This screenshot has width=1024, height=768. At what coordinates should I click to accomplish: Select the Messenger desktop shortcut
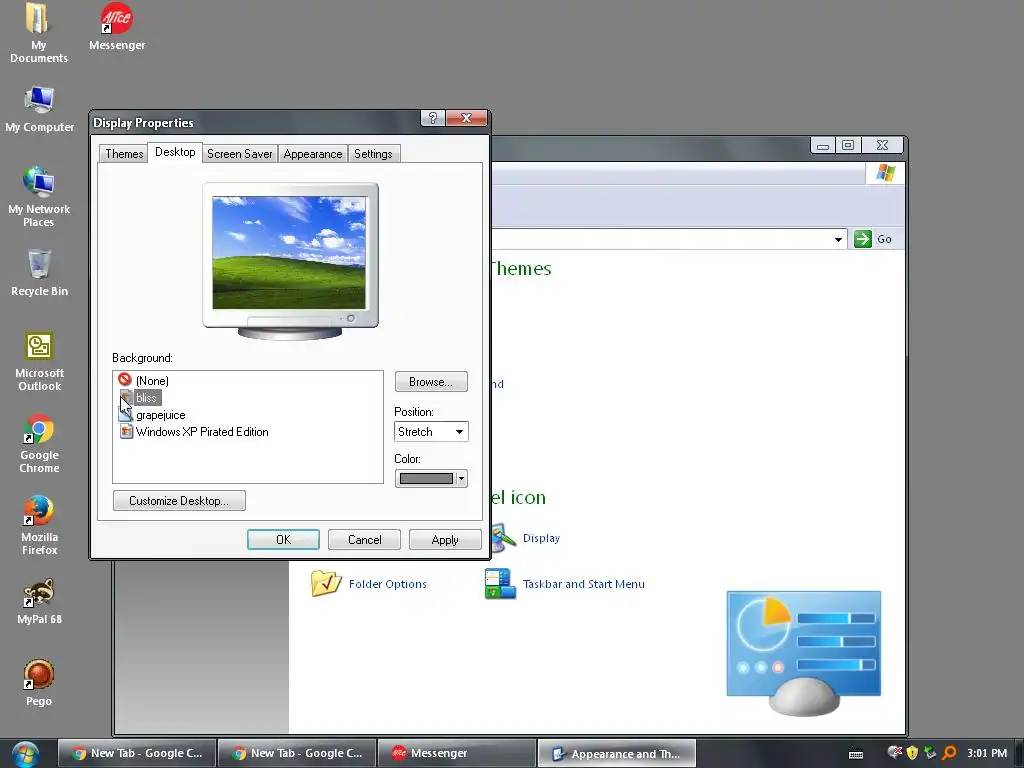(117, 27)
